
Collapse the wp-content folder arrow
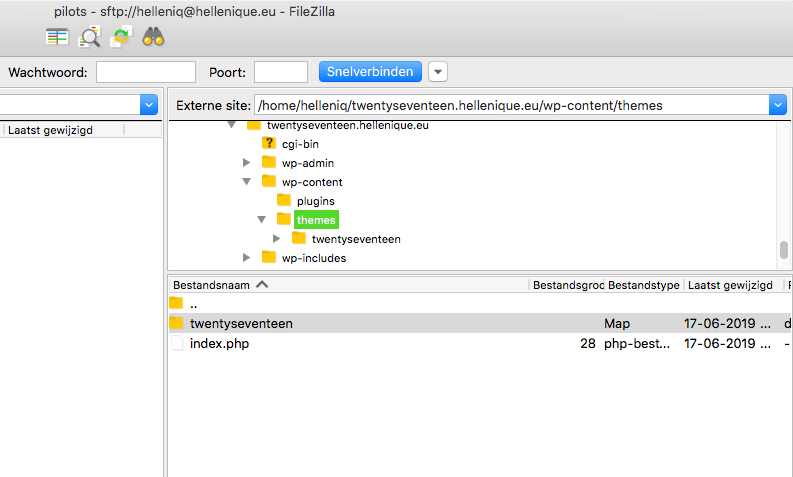(x=246, y=182)
